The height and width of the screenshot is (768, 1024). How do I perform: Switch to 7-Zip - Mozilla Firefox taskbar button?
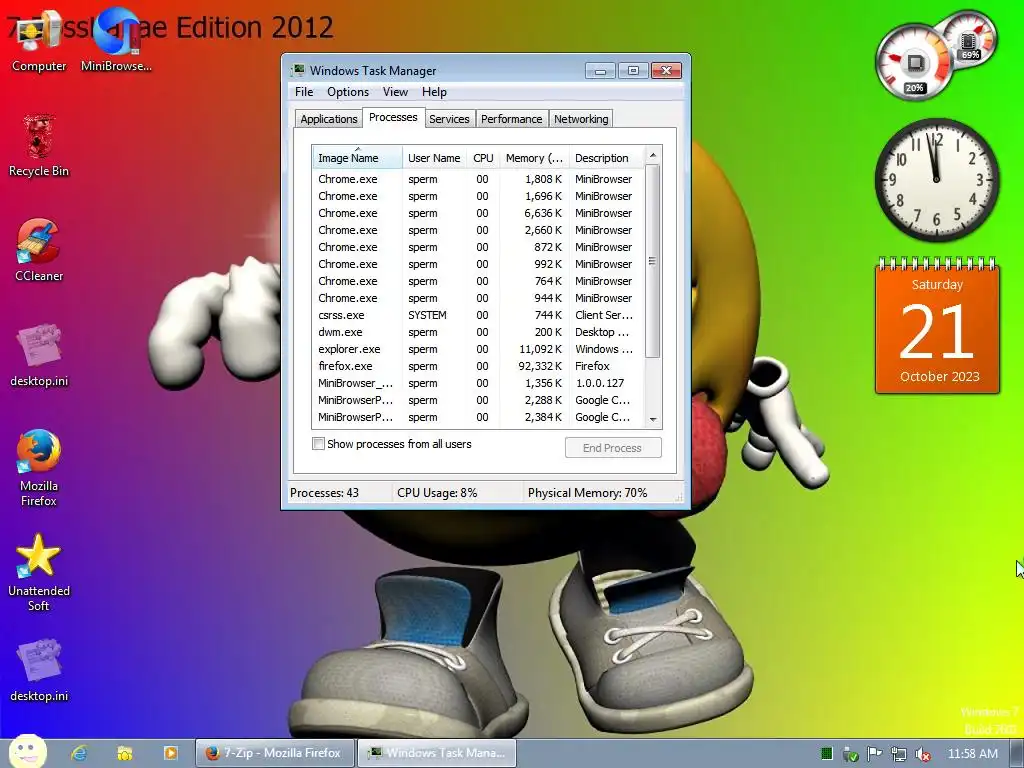point(275,753)
